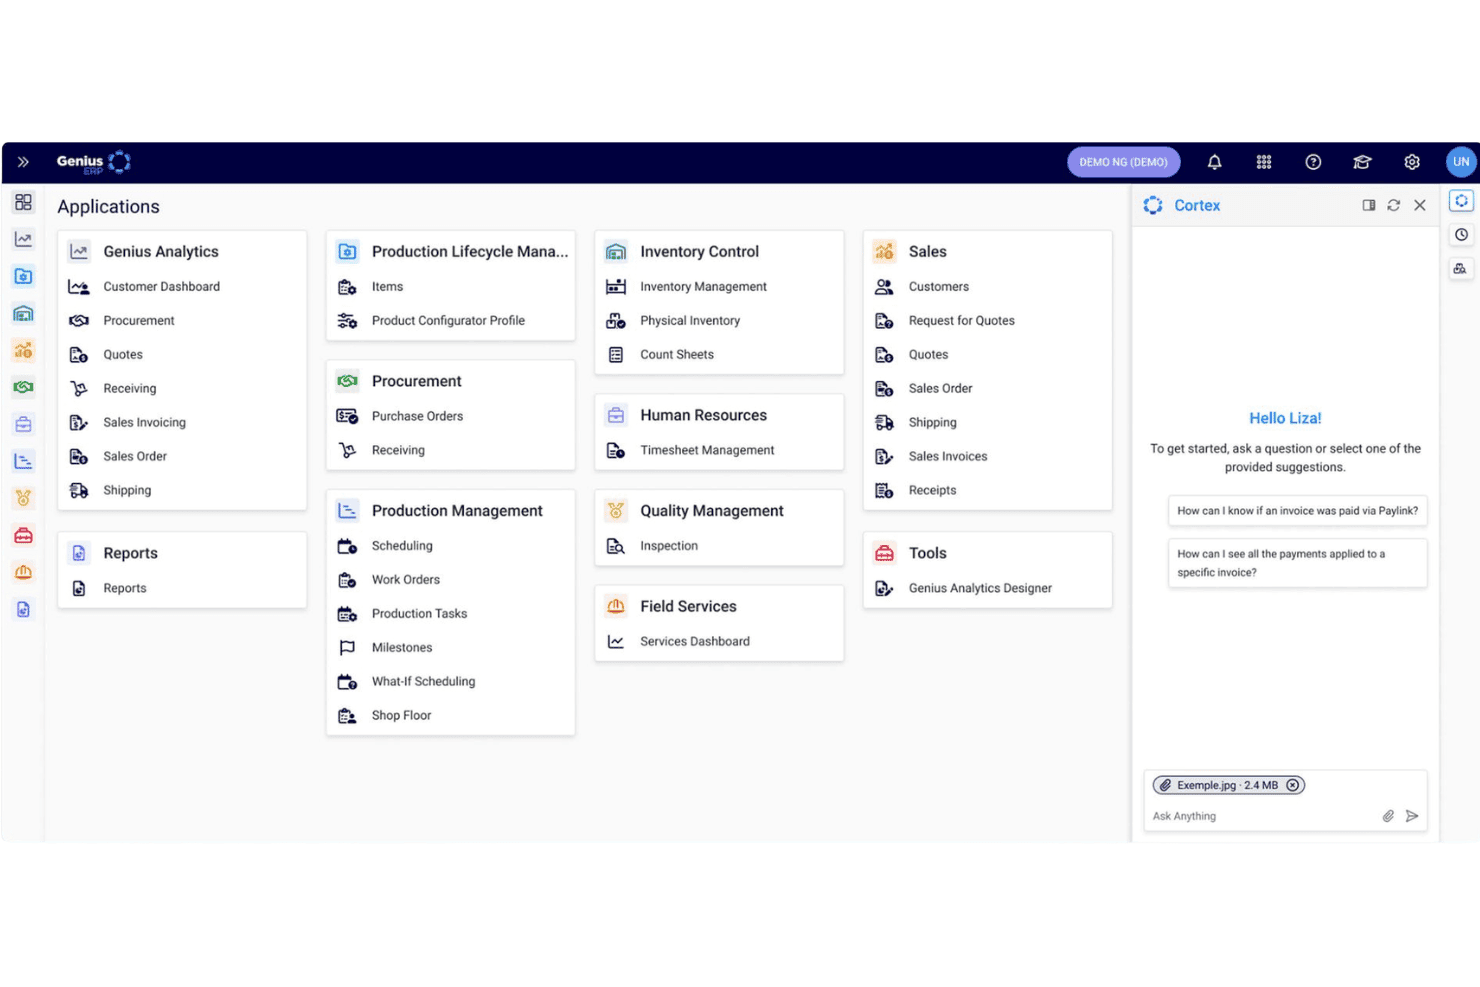Open the apps grid icon in header
Viewport: 1480px width, 987px height.
1264,162
